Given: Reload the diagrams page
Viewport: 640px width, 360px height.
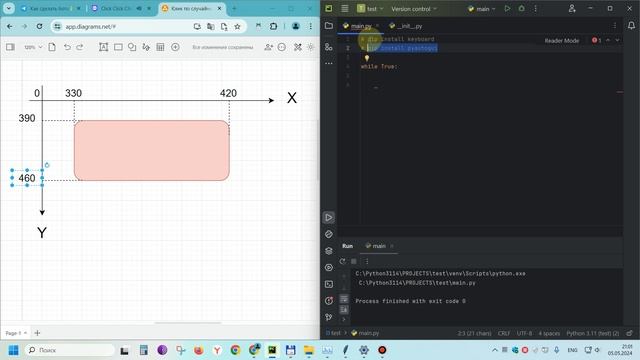Looking at the screenshot, I should pos(39,27).
